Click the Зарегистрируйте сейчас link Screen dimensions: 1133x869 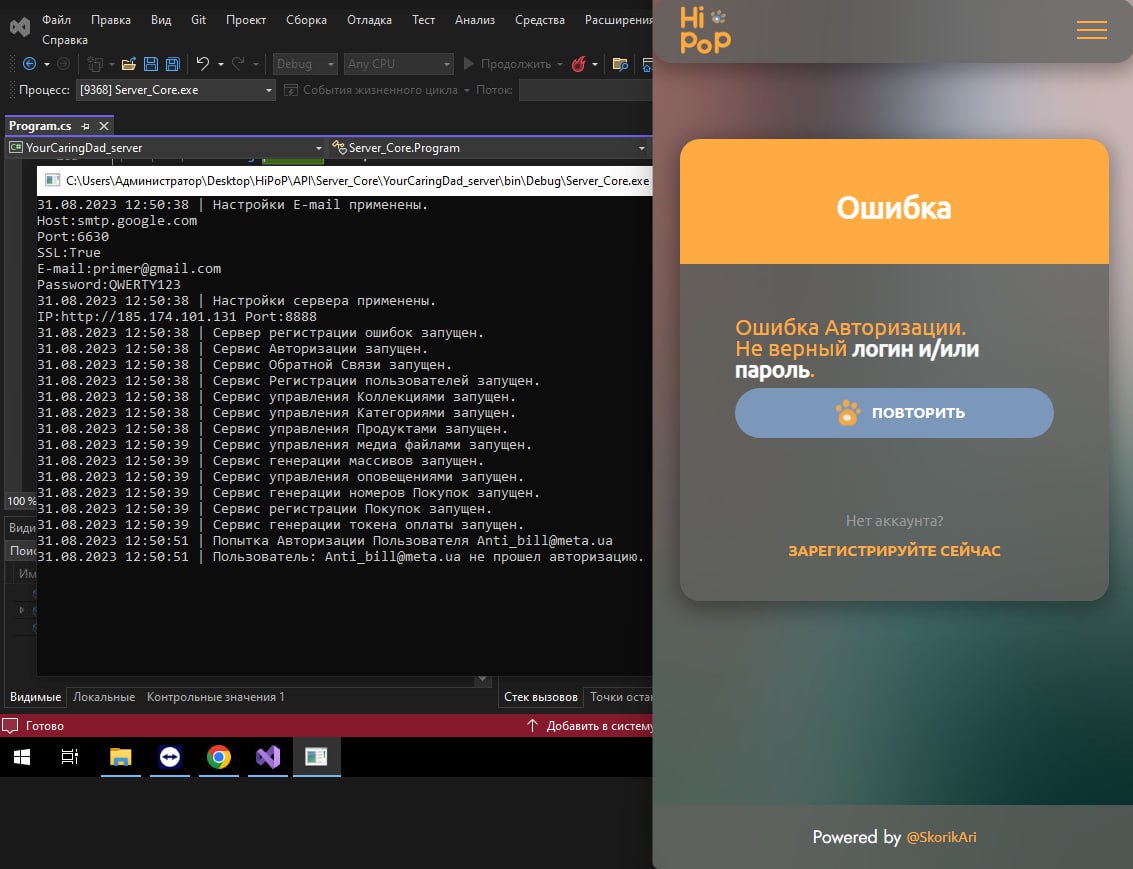(894, 551)
